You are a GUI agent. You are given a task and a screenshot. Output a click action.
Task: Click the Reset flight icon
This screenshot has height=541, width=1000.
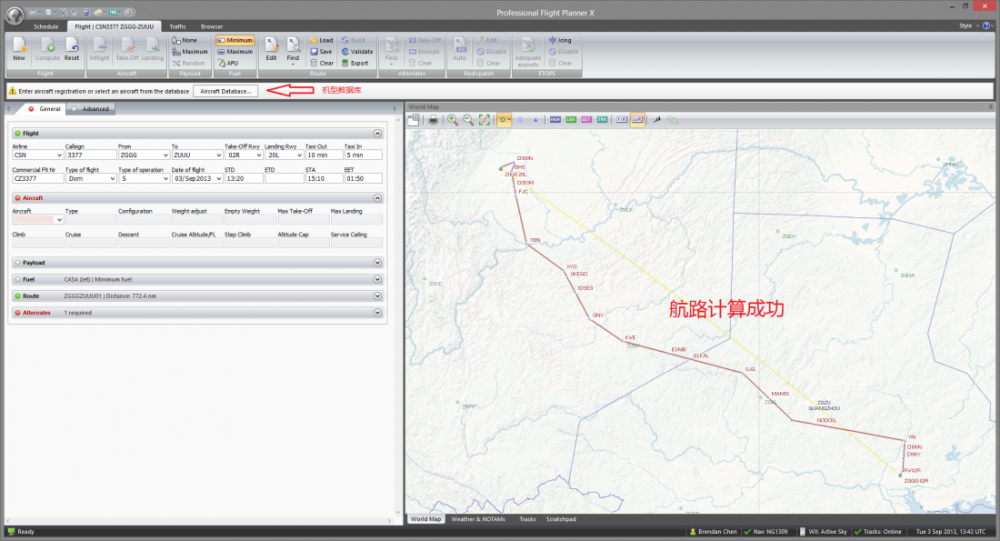(x=72, y=49)
